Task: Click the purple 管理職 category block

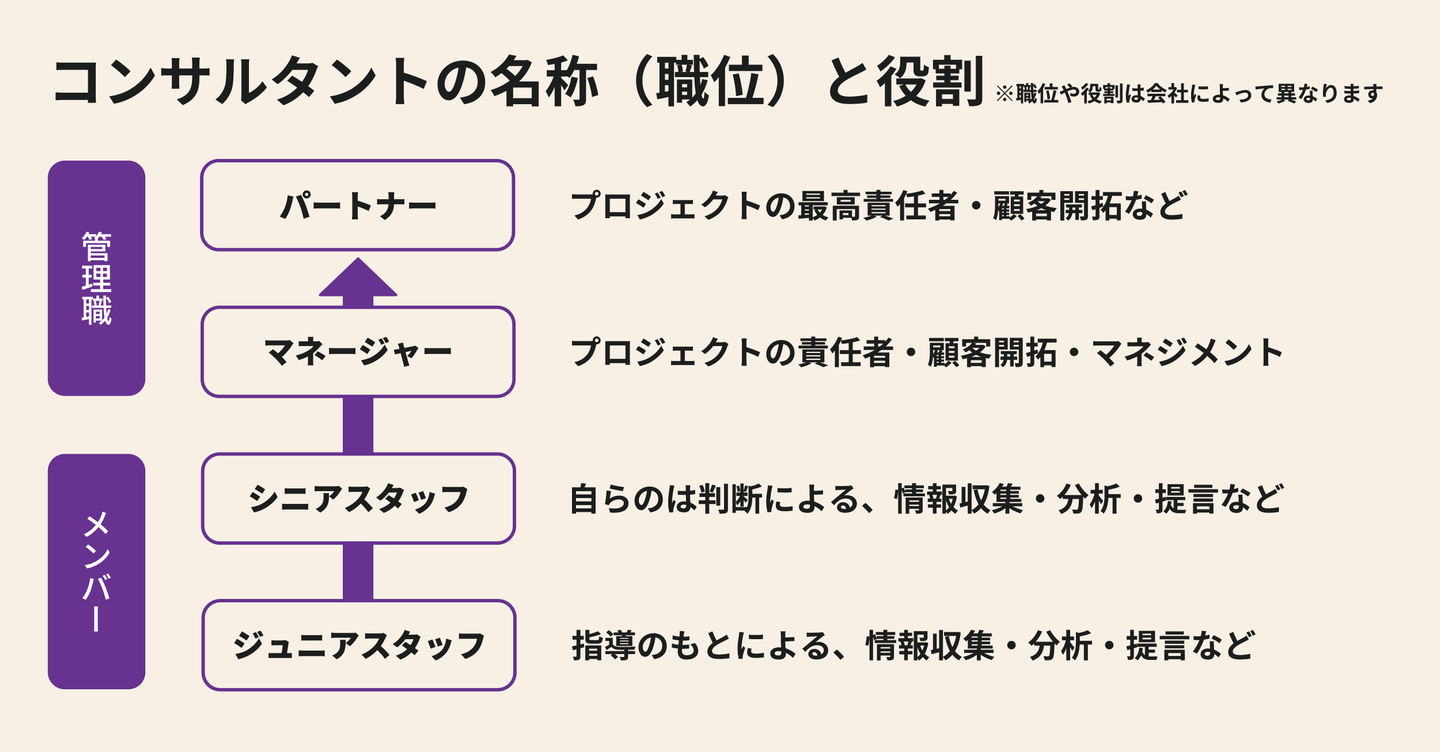Action: pyautogui.click(x=97, y=278)
